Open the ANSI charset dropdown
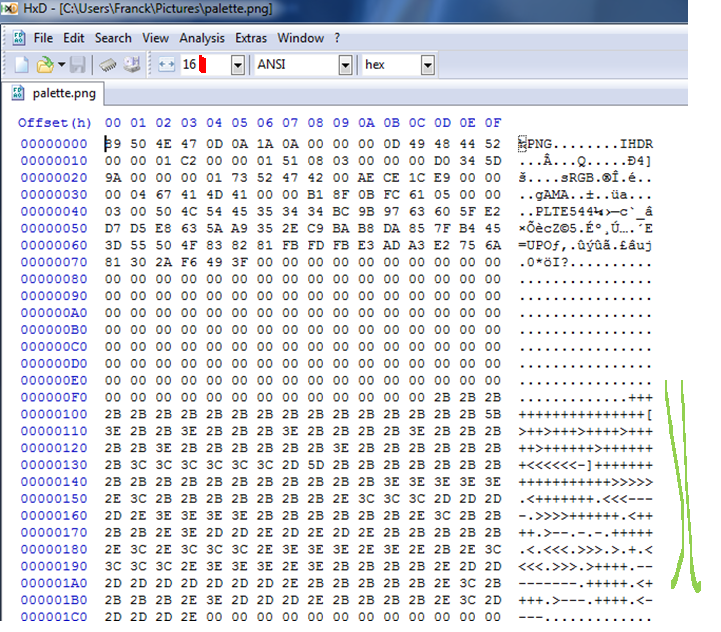The width and height of the screenshot is (721, 632). click(x=345, y=65)
